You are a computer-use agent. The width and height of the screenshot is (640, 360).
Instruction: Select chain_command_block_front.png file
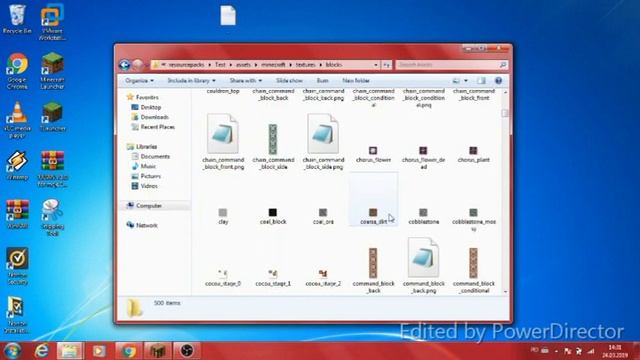(x=223, y=142)
